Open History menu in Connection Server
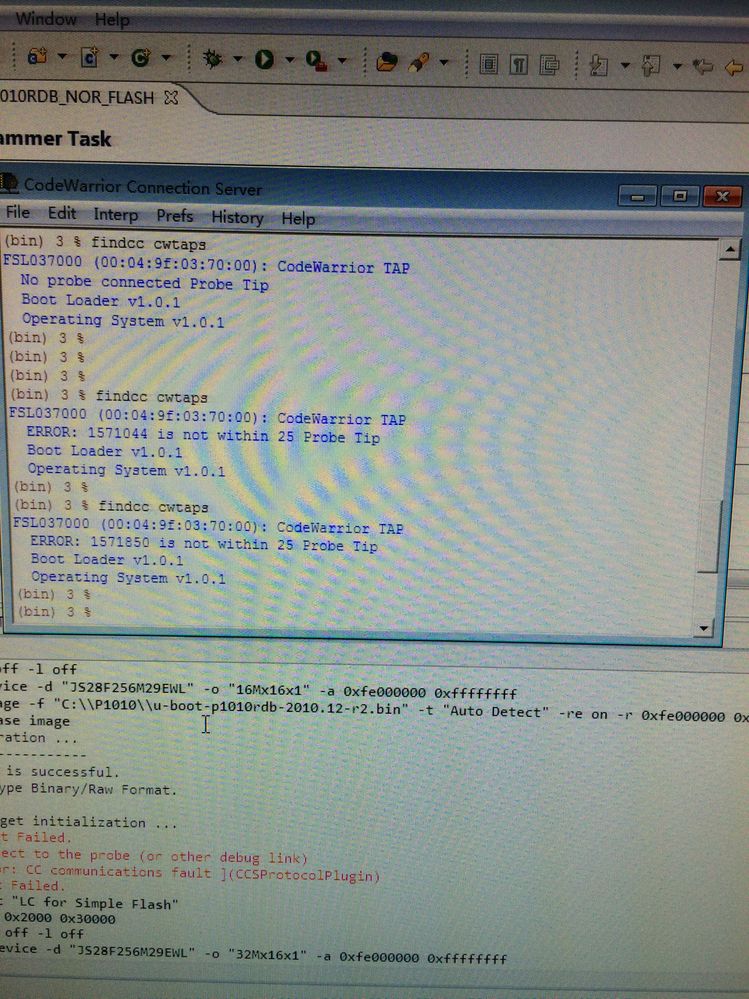This screenshot has width=749, height=999. coord(237,217)
